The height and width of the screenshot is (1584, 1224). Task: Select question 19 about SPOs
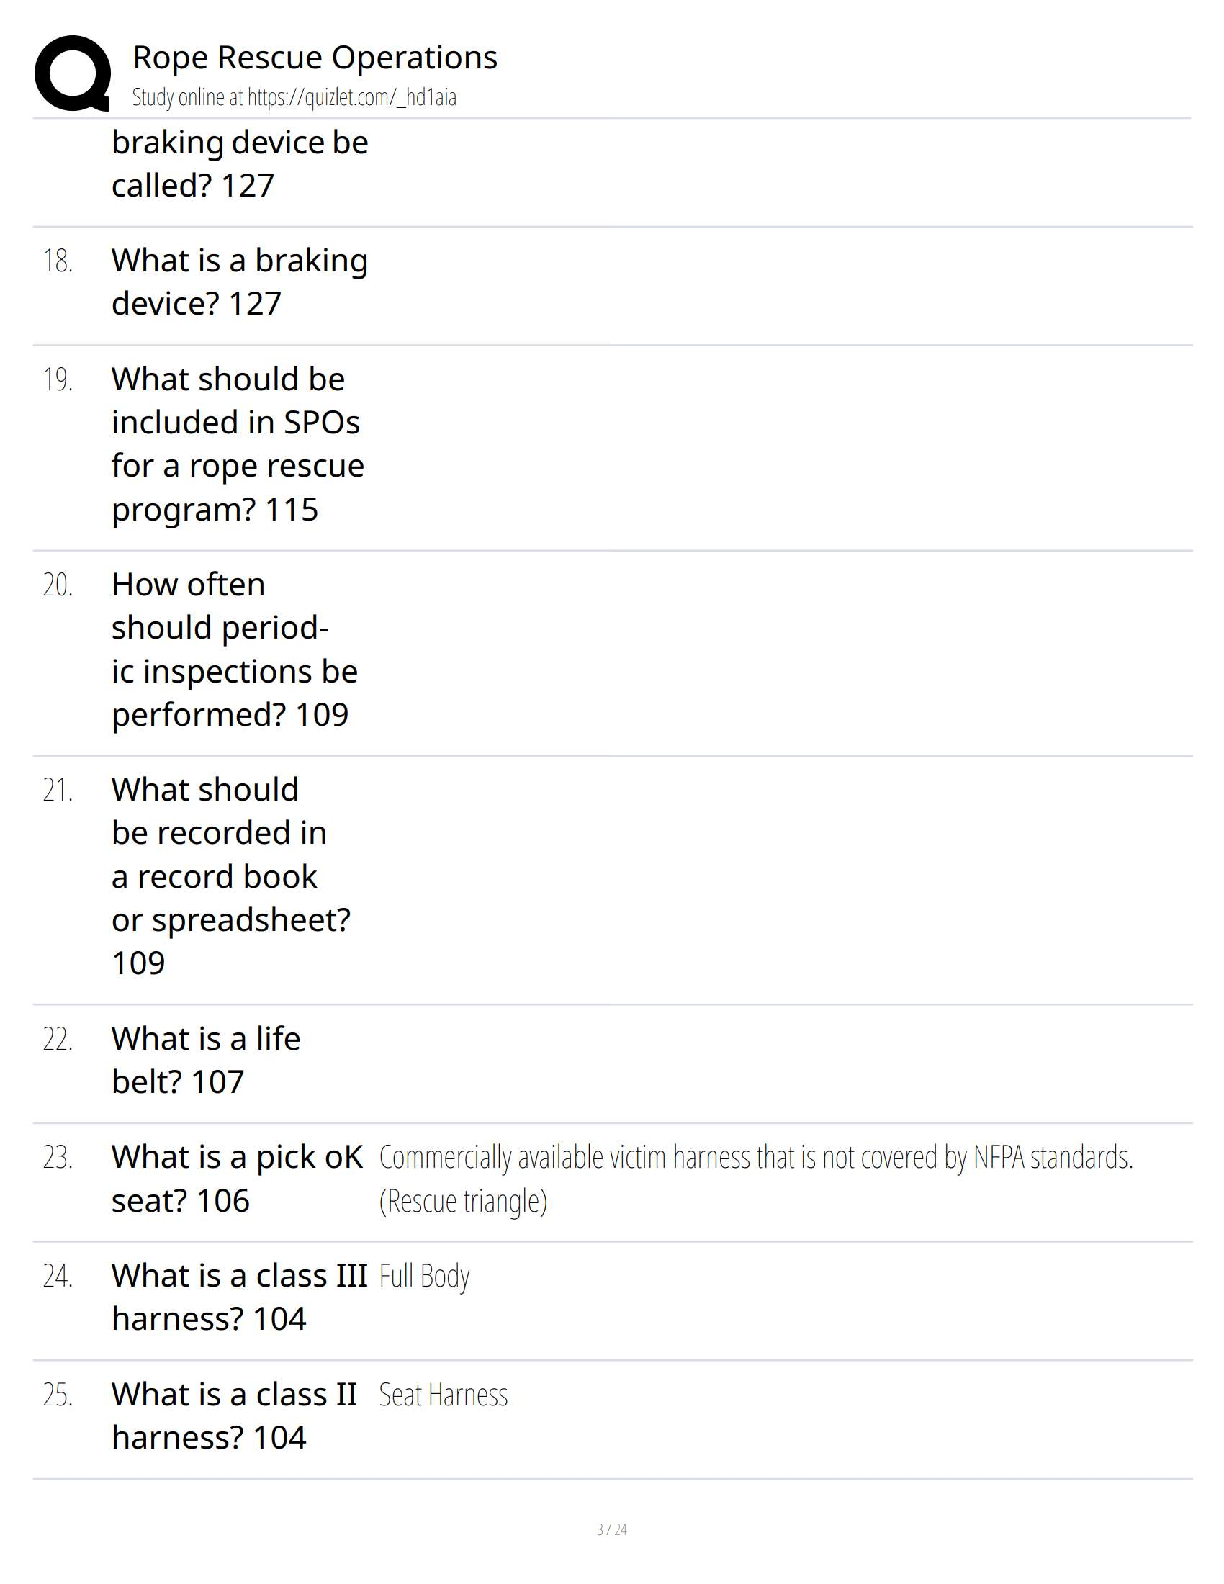click(238, 444)
